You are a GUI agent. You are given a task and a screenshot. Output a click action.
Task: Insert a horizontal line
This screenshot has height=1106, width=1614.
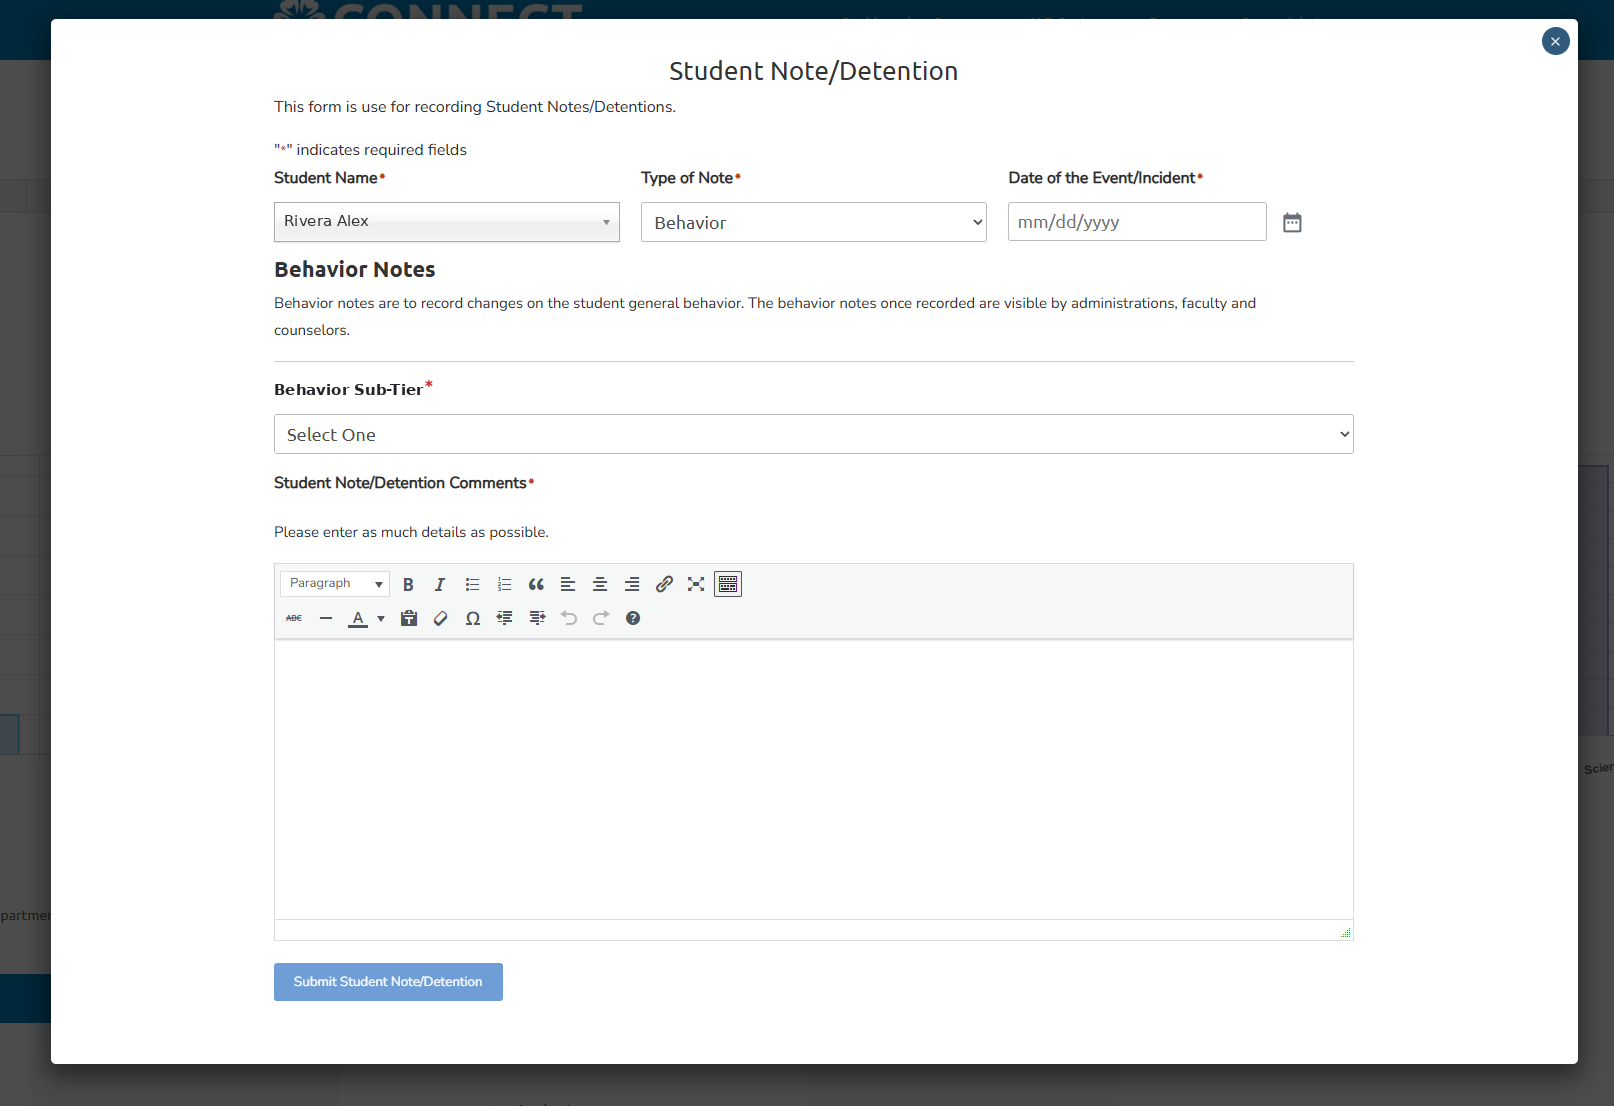pyautogui.click(x=326, y=618)
